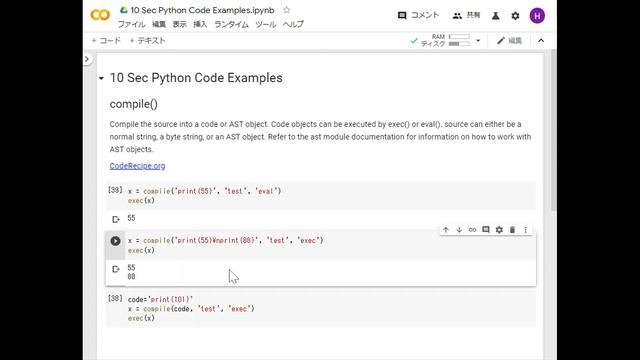Add a text cell with + テキスト
The image size is (640, 360).
pos(147,40)
